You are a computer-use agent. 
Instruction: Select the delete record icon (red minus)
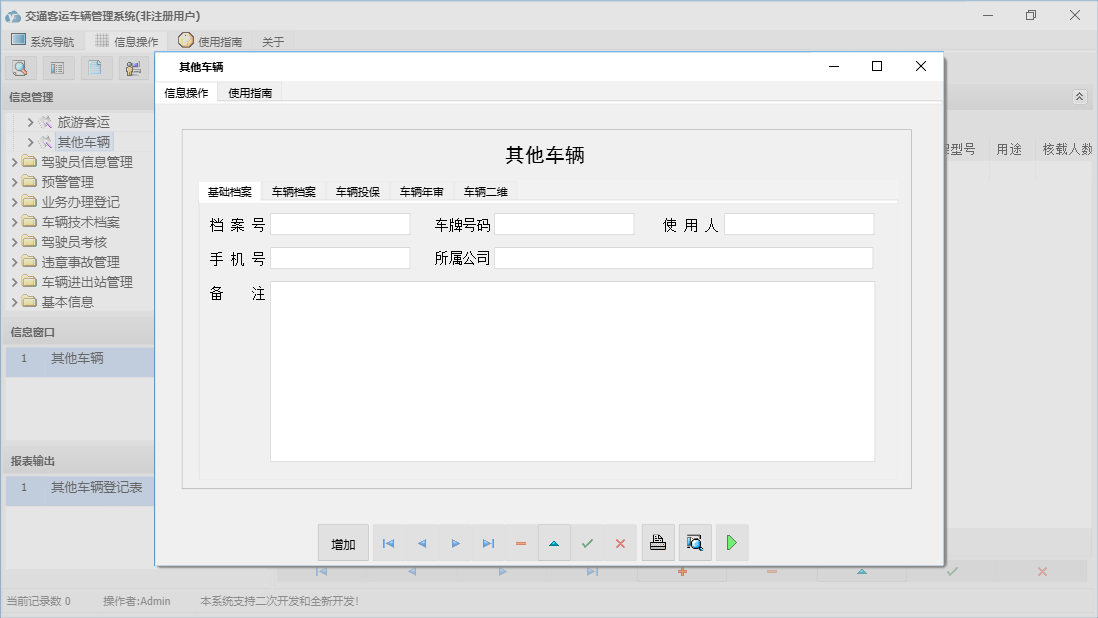pyautogui.click(x=521, y=542)
